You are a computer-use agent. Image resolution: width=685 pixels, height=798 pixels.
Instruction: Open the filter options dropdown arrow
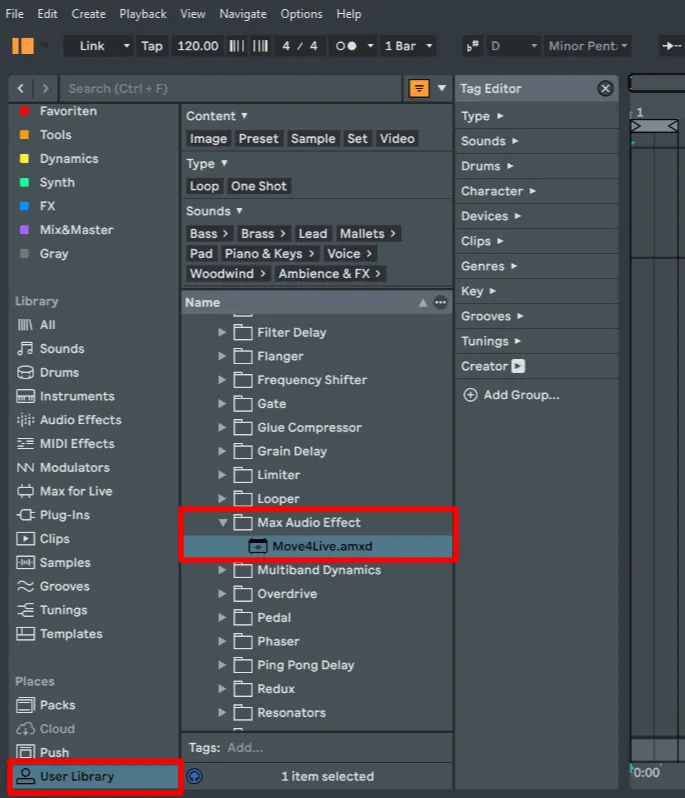point(442,88)
